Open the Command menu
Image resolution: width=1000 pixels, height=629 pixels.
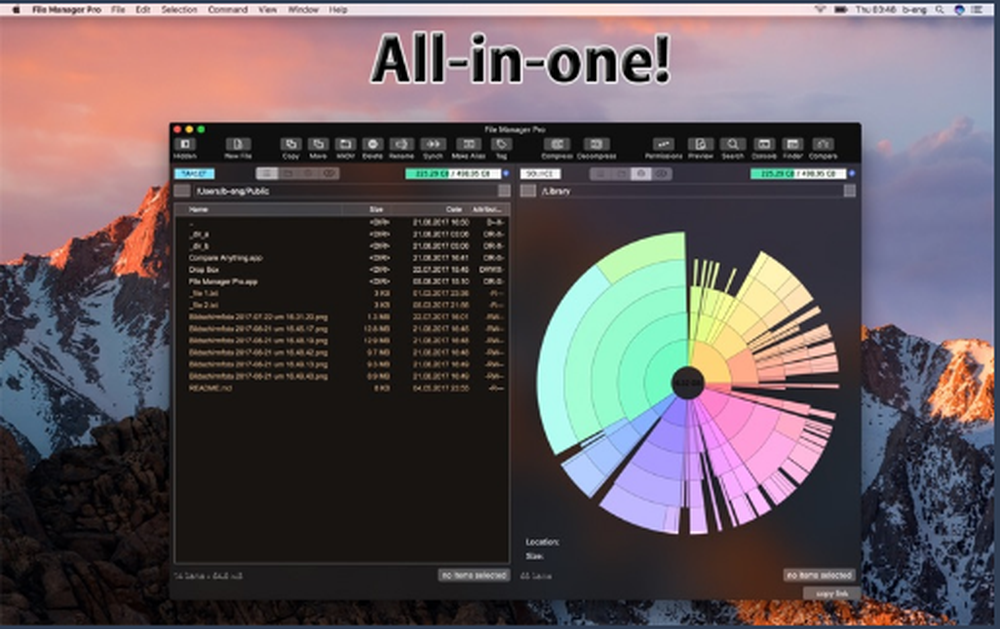(x=229, y=9)
